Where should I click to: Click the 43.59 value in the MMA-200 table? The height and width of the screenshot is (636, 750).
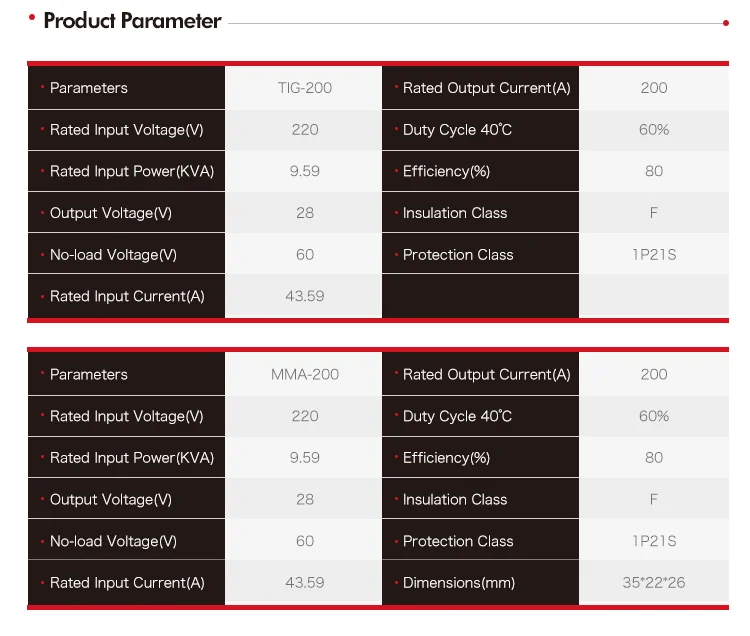click(x=305, y=583)
